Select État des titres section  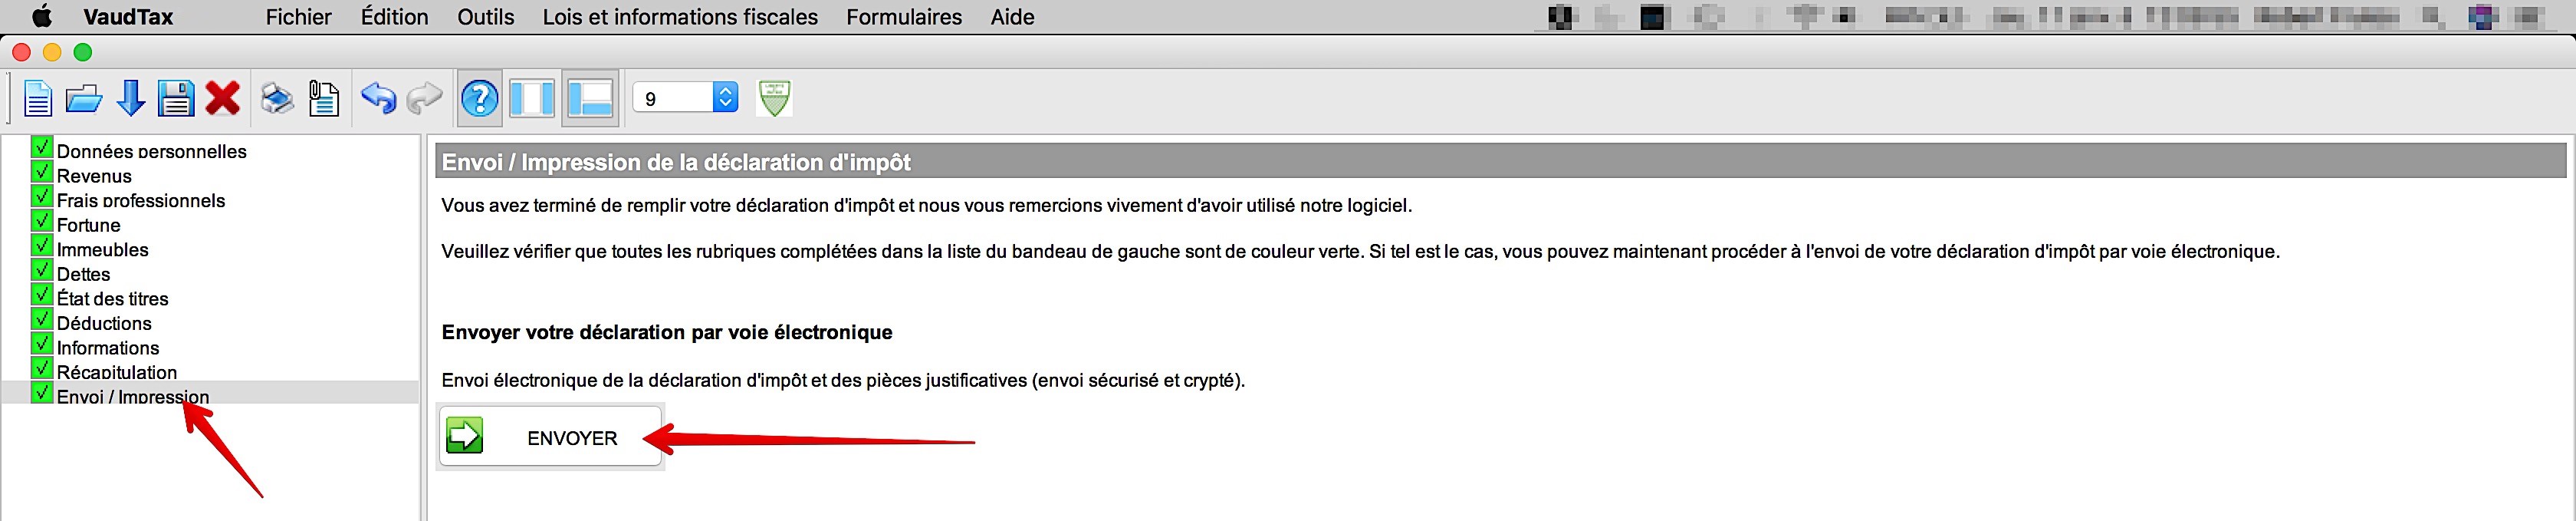(113, 298)
